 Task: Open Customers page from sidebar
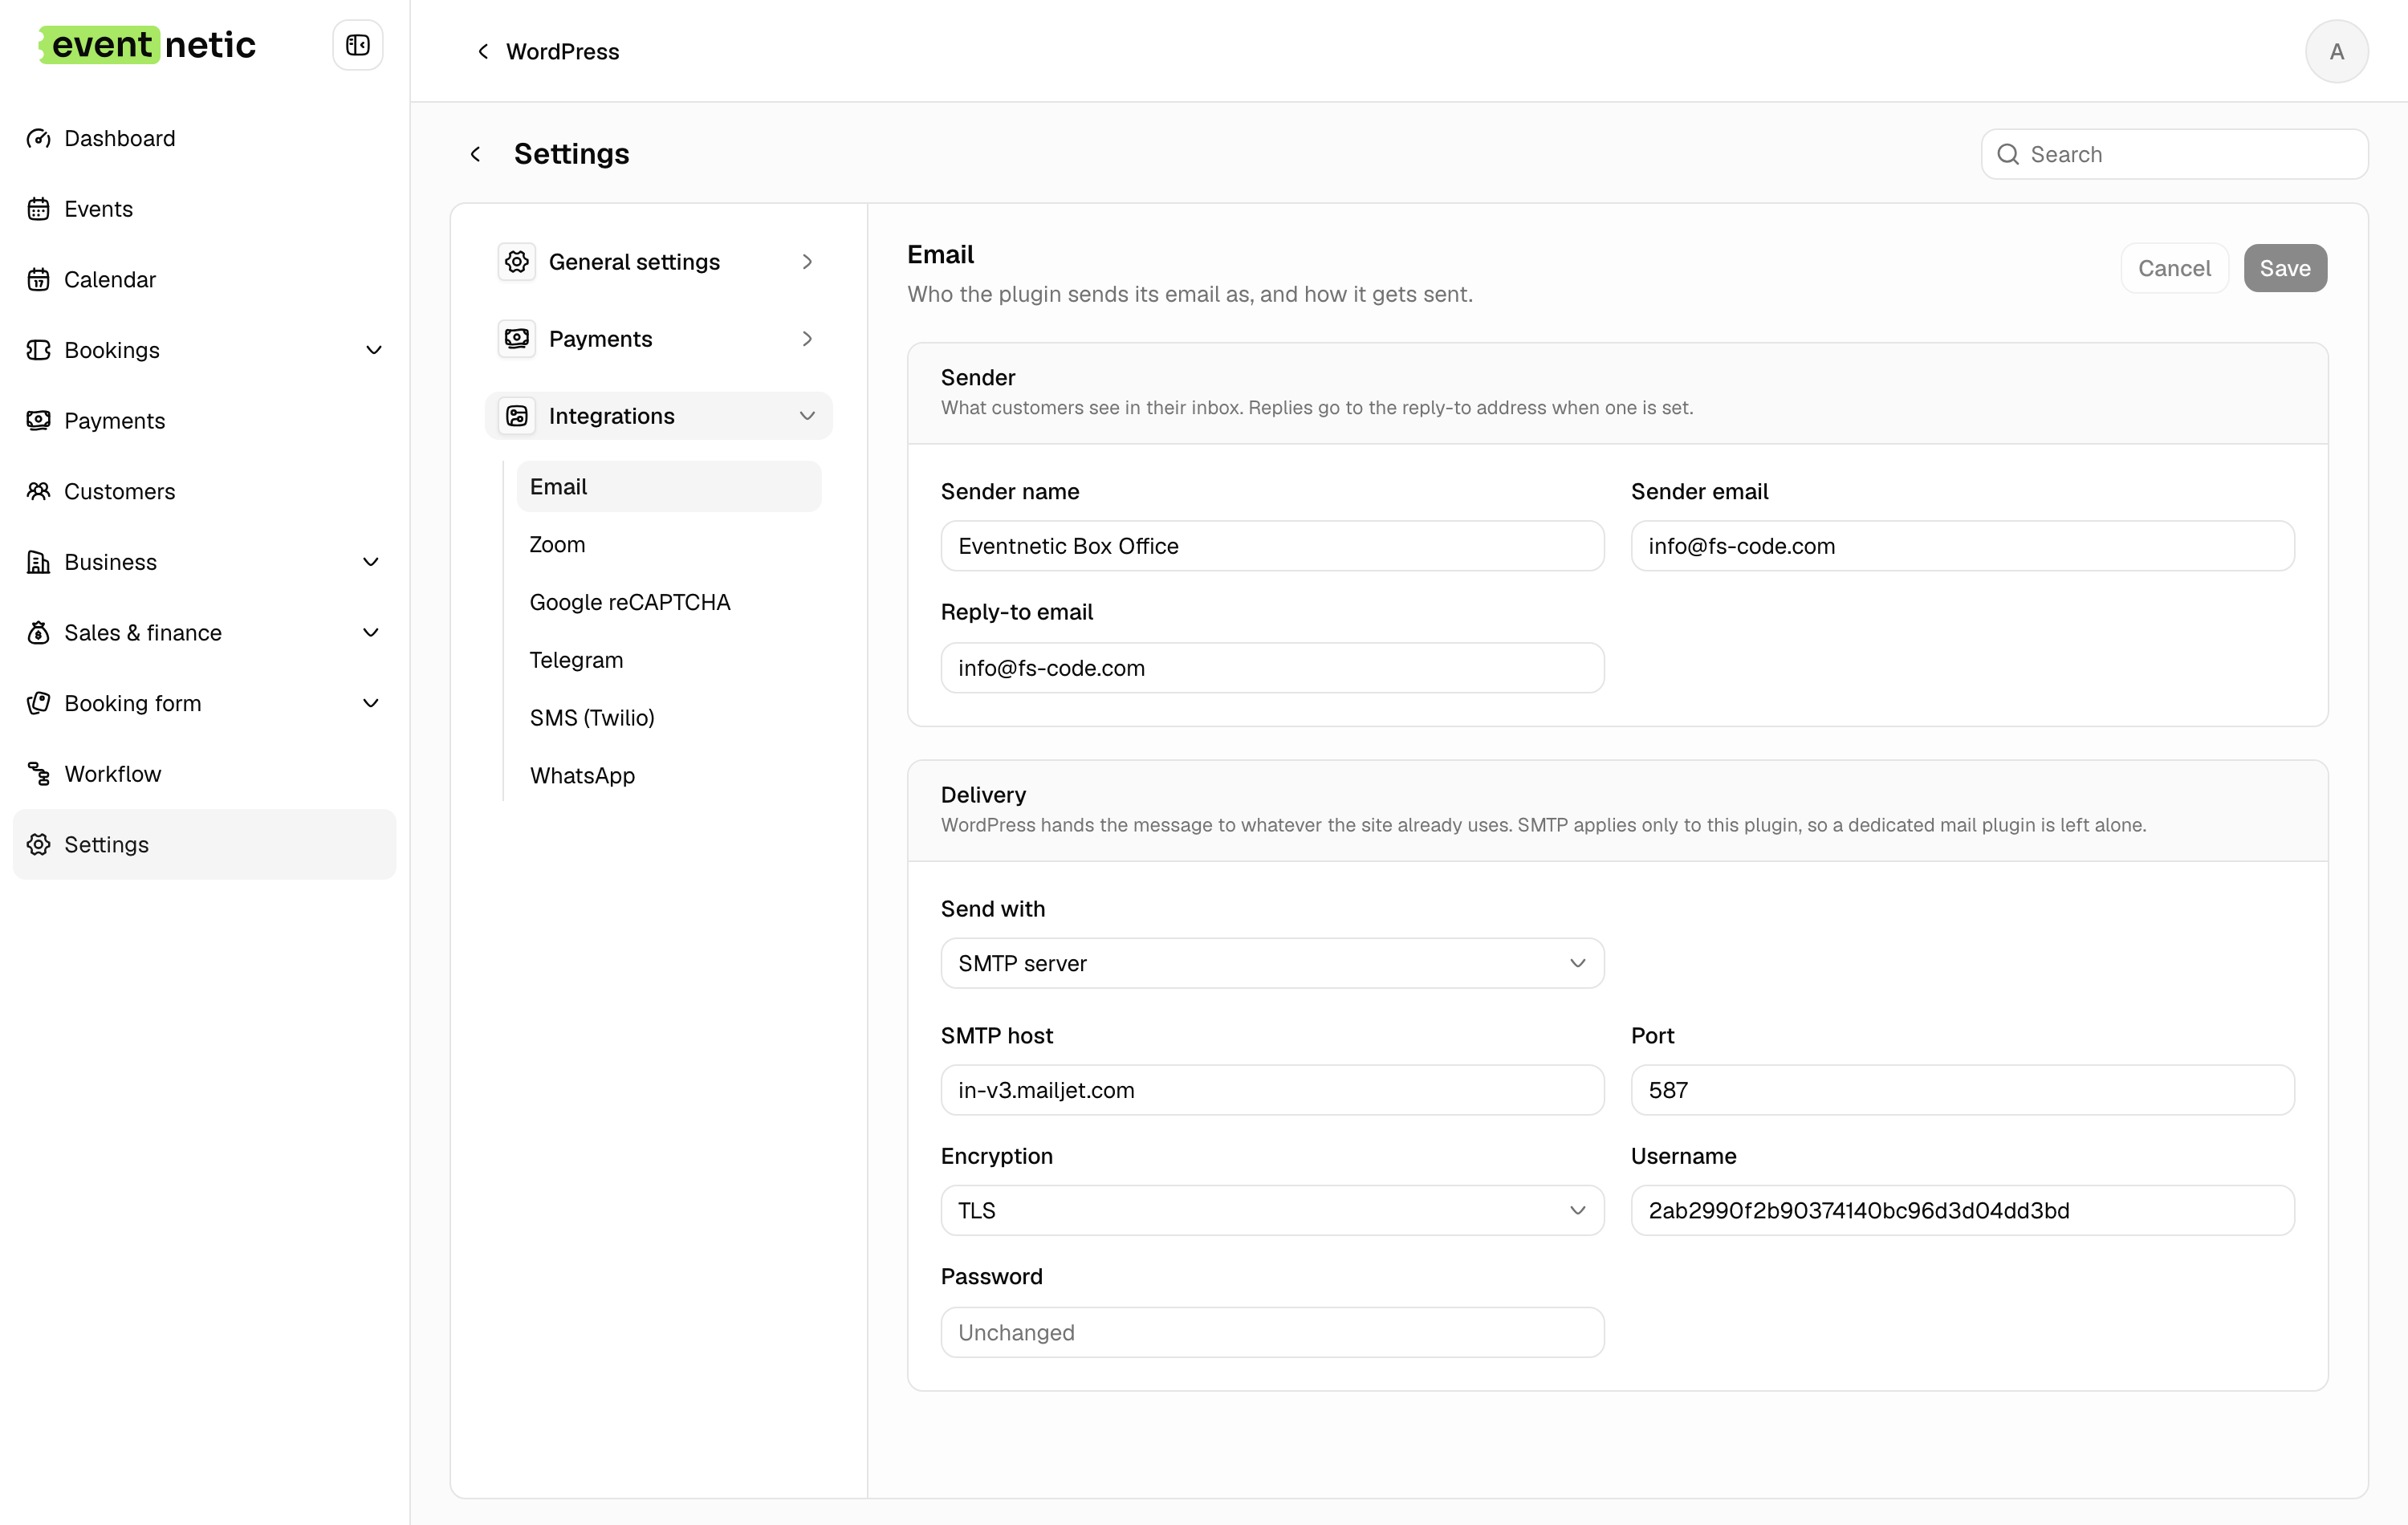coord(204,491)
